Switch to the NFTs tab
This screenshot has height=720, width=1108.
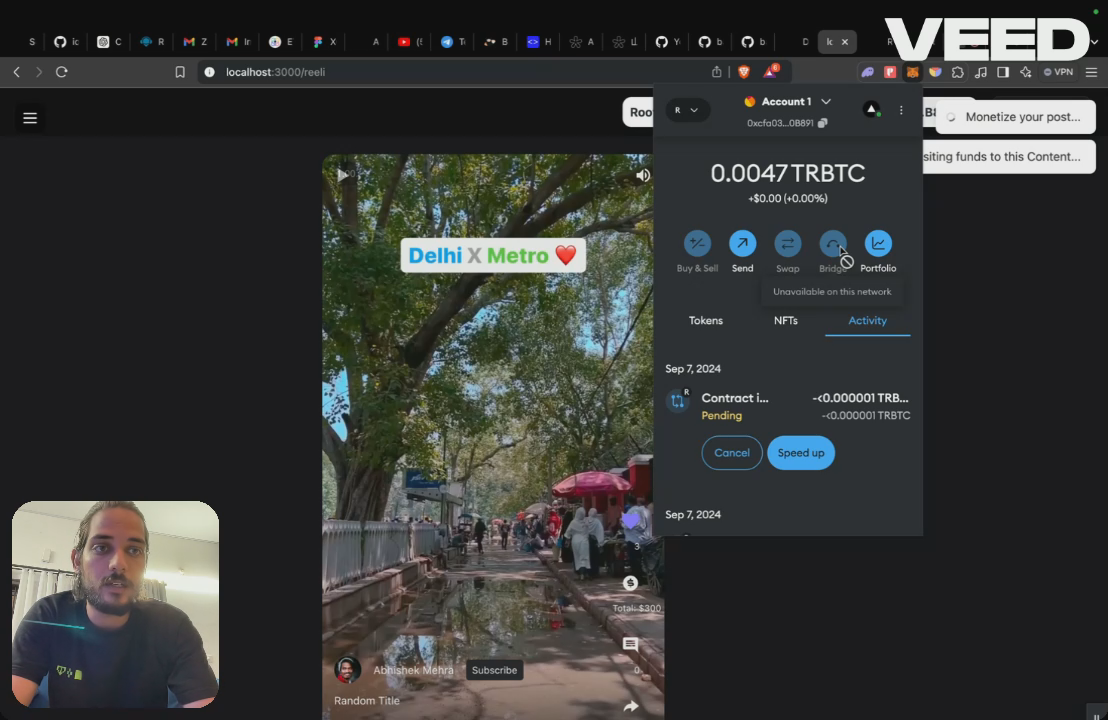[786, 320]
